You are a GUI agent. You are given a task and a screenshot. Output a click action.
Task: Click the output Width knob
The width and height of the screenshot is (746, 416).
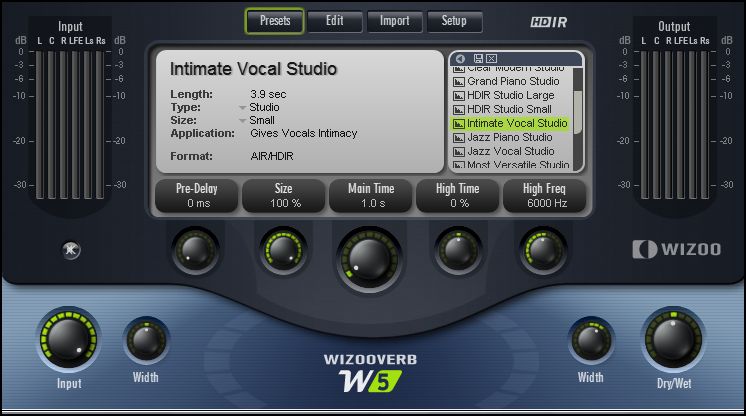click(591, 341)
